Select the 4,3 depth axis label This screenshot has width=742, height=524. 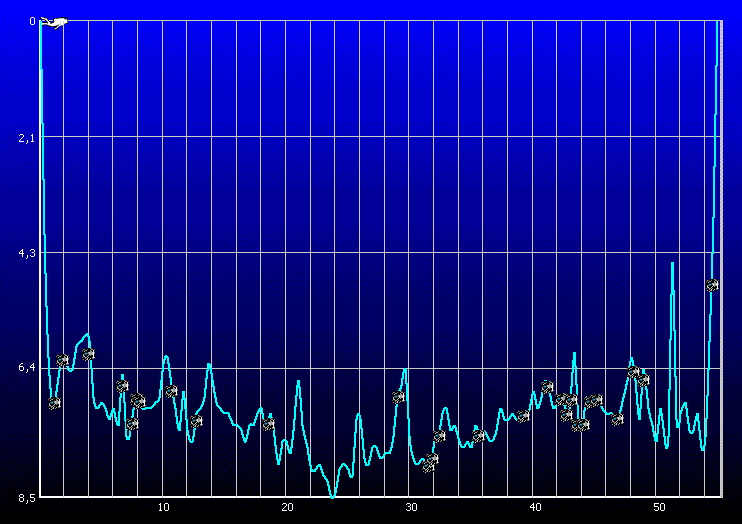pyautogui.click(x=26, y=253)
